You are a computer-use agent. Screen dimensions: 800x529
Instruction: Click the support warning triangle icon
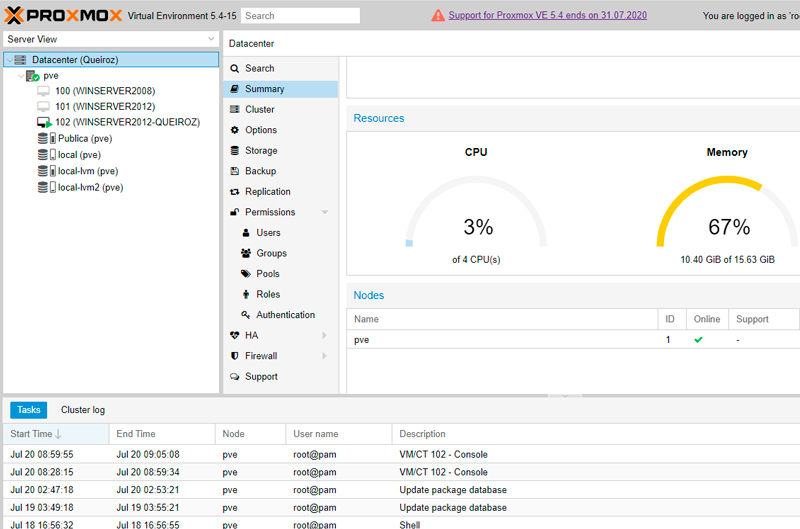tap(438, 16)
